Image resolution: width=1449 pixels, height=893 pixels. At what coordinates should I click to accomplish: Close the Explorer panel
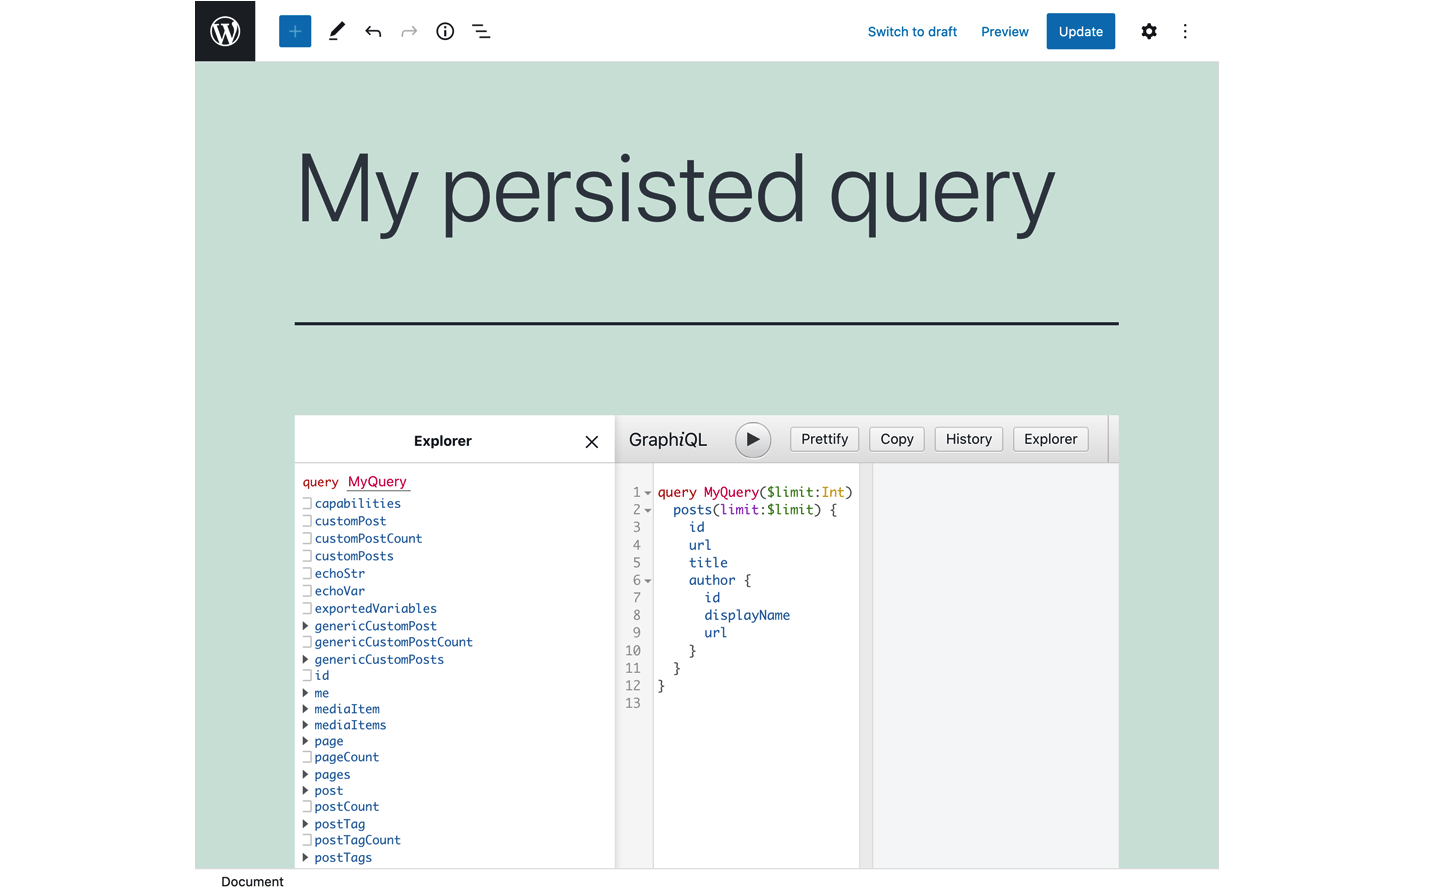(591, 440)
